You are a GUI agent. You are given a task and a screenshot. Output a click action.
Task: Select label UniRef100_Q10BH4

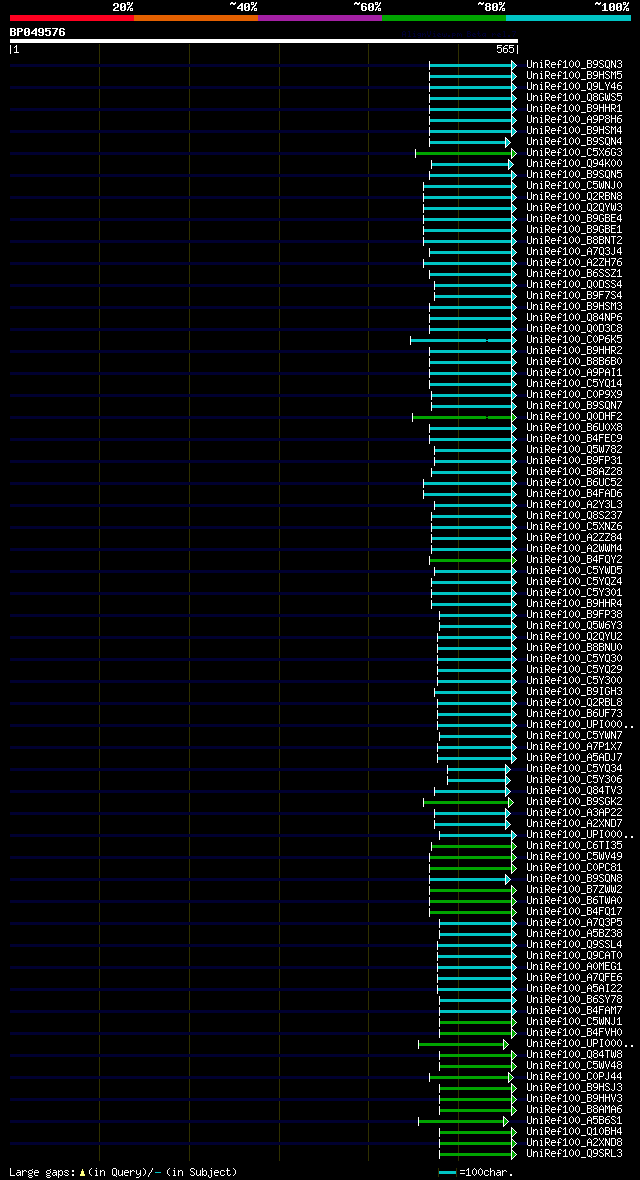574,1132
